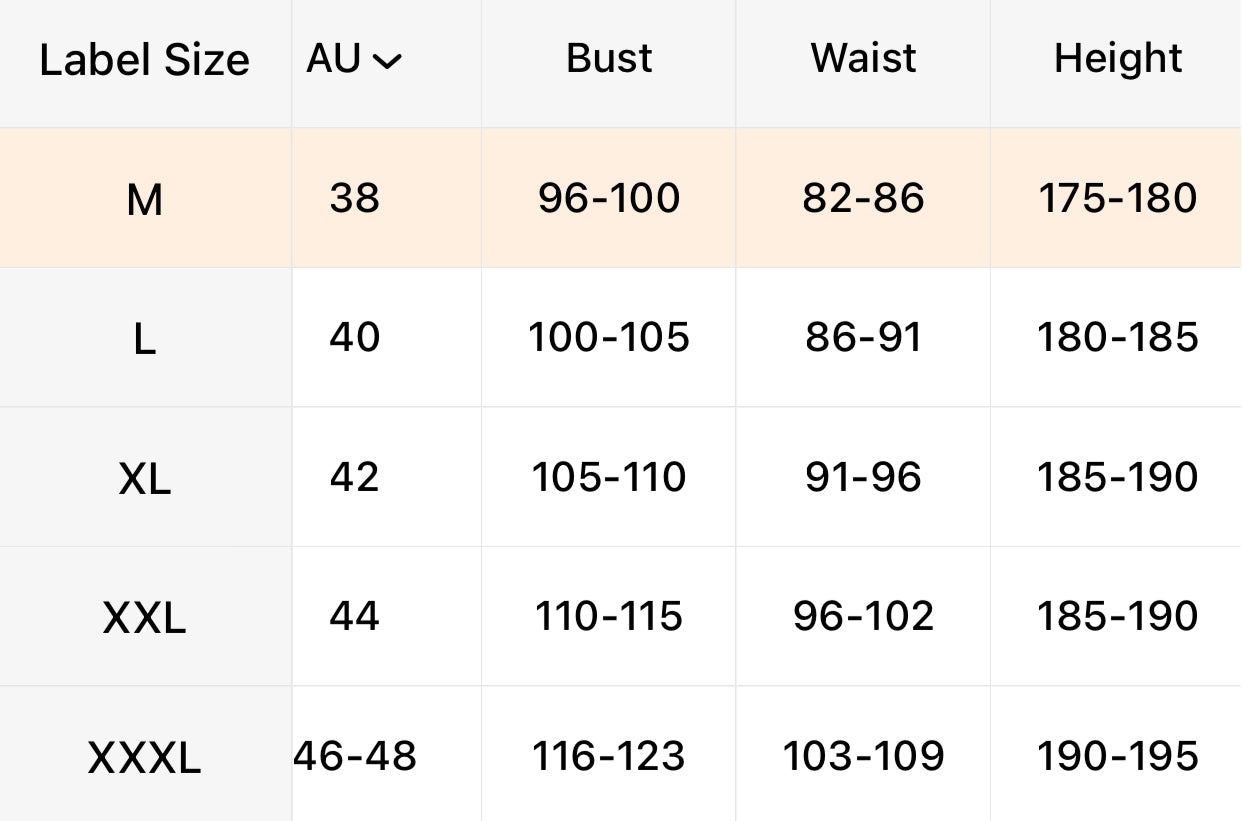Click AU size 46-48 cell
Screen dimensions: 1242x821
(355, 756)
